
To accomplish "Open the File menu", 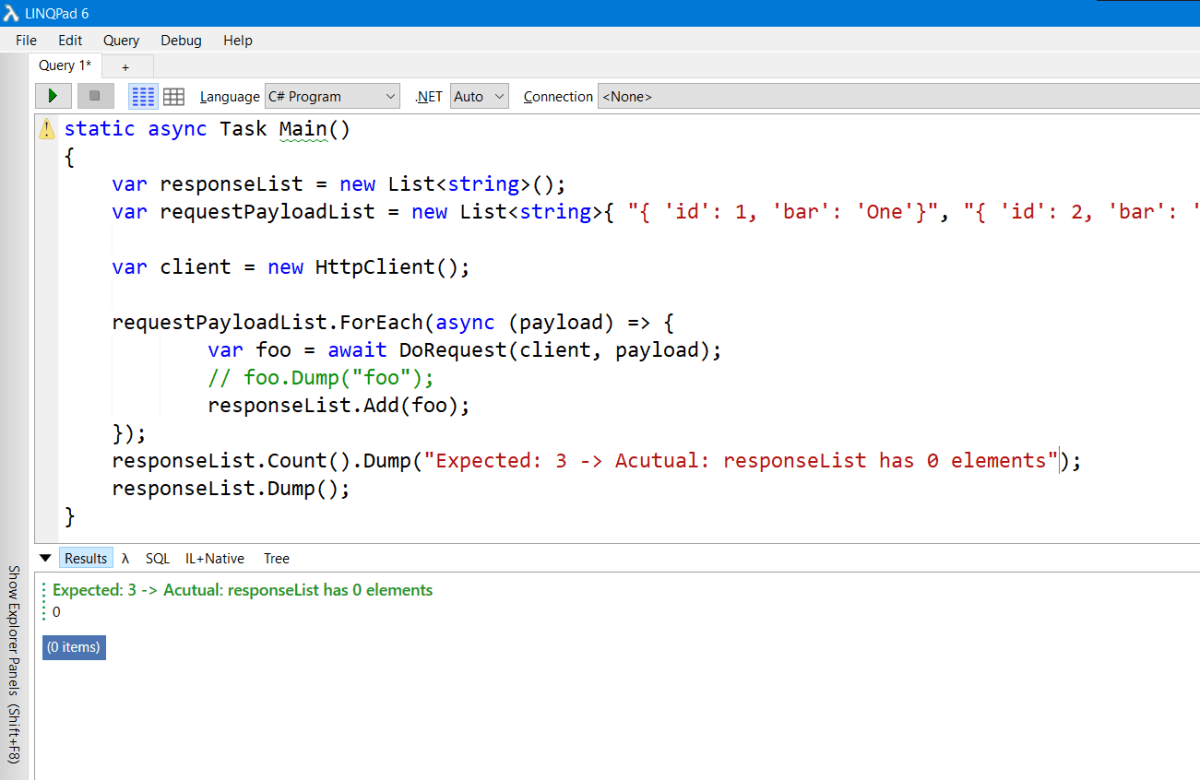I will point(26,40).
